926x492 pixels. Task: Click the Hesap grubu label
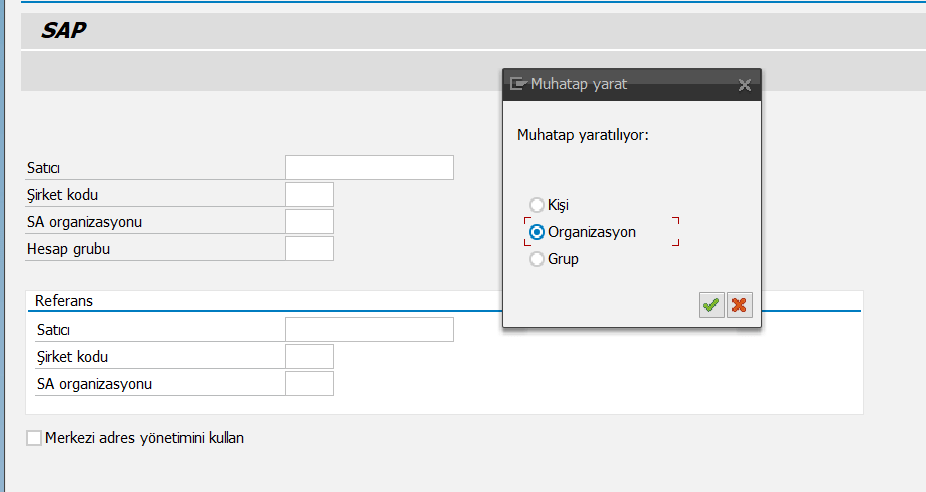click(68, 249)
